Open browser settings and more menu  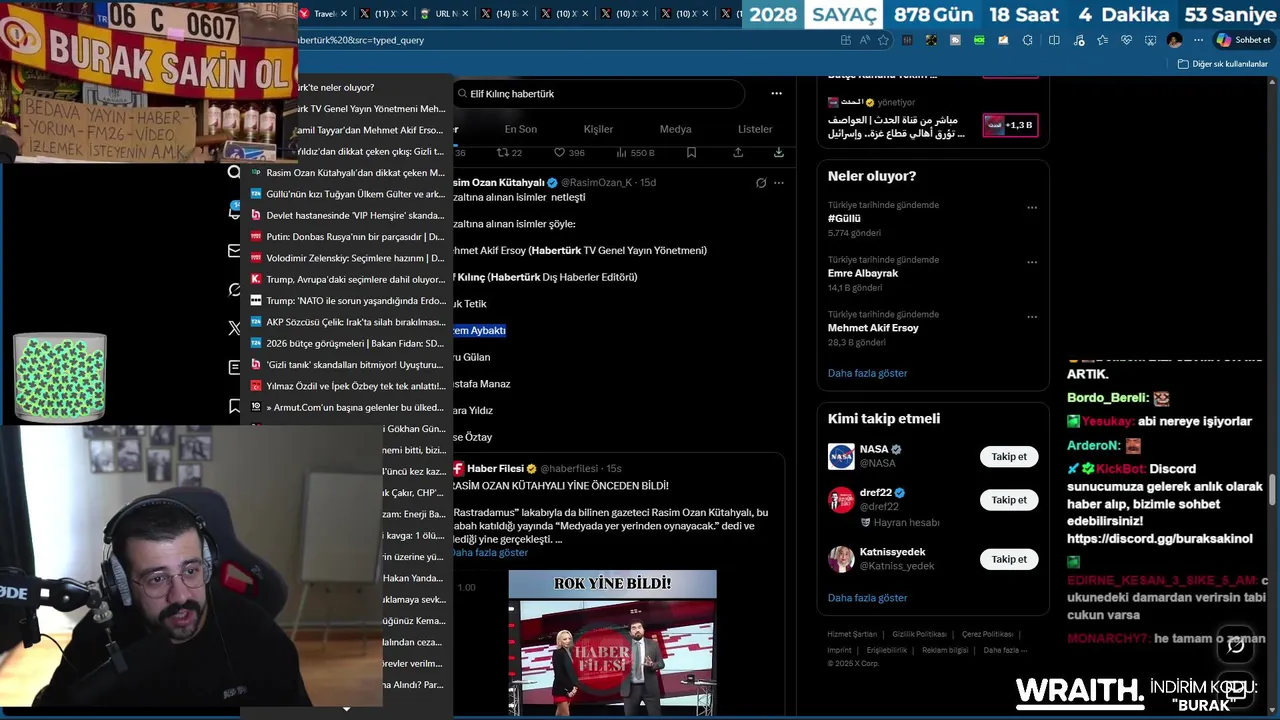(x=1198, y=40)
